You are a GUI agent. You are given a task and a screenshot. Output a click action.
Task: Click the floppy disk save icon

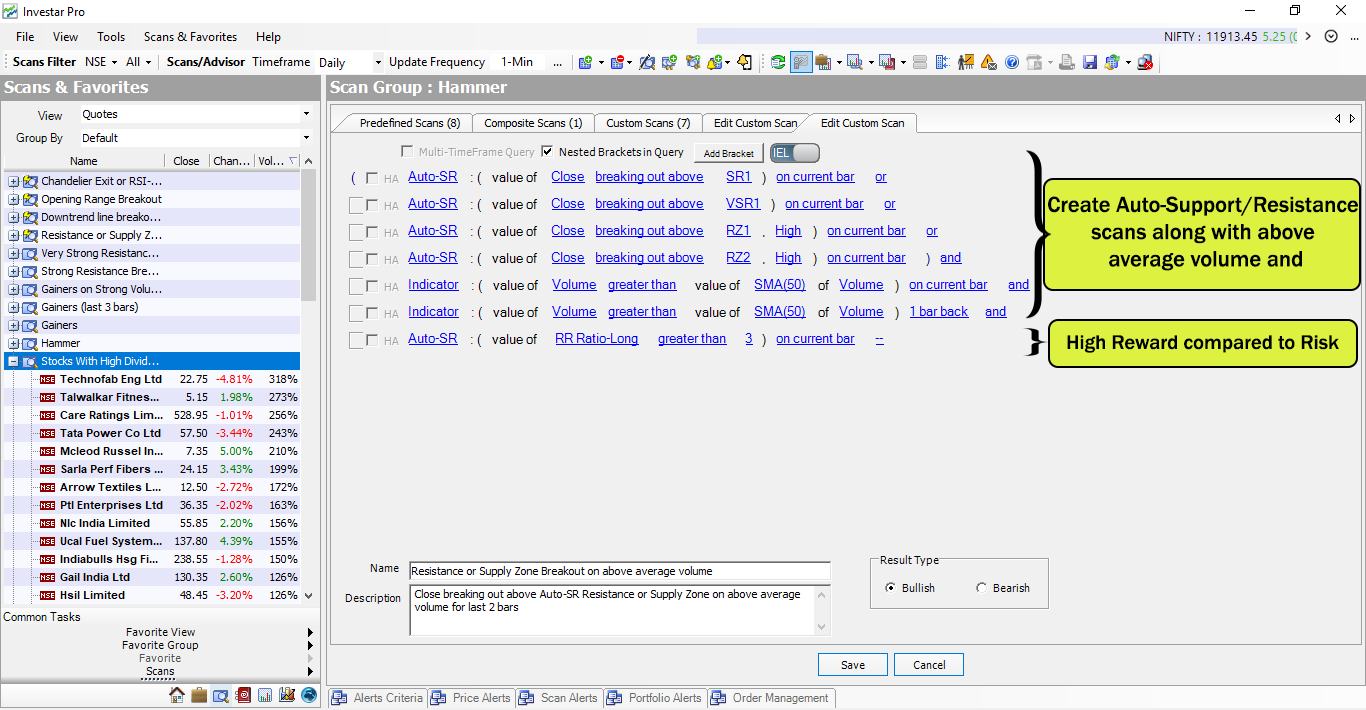(1090, 62)
